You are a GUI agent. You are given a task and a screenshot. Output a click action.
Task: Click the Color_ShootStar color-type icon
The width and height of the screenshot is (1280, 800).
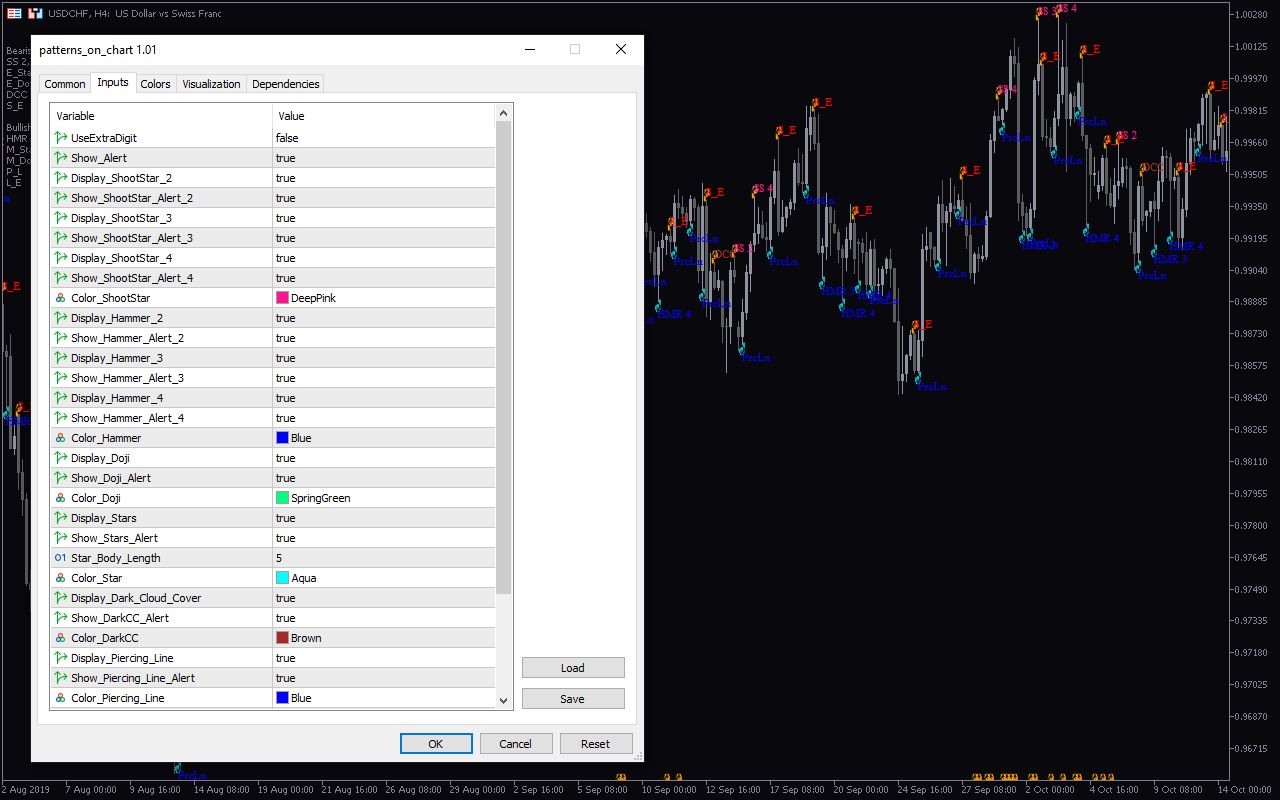pyautogui.click(x=61, y=298)
